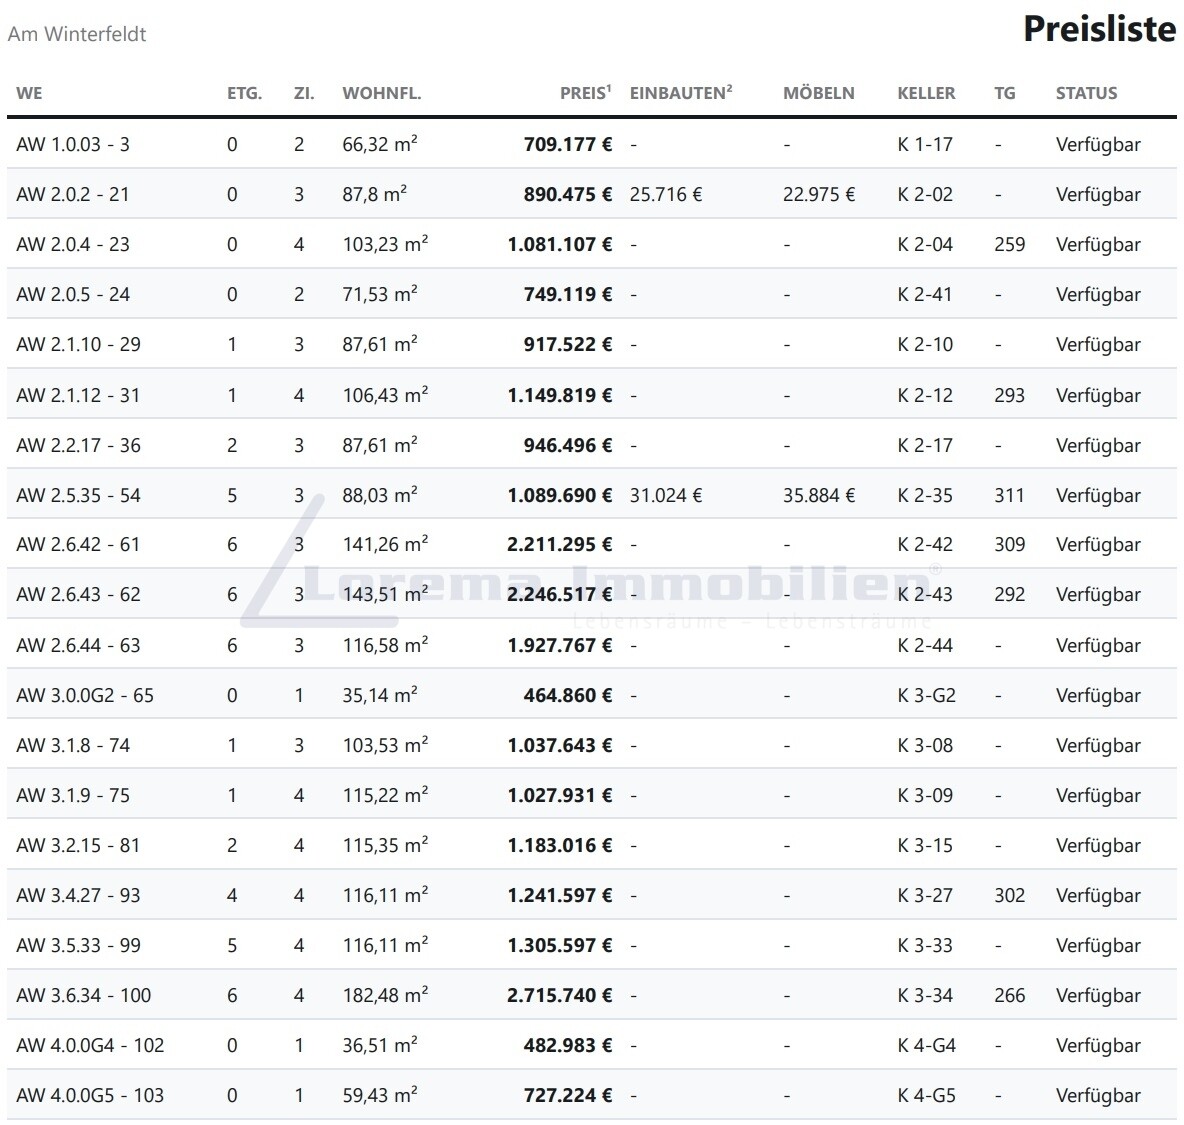Click the KELLER column header
The image size is (1184, 1125).
[927, 94]
